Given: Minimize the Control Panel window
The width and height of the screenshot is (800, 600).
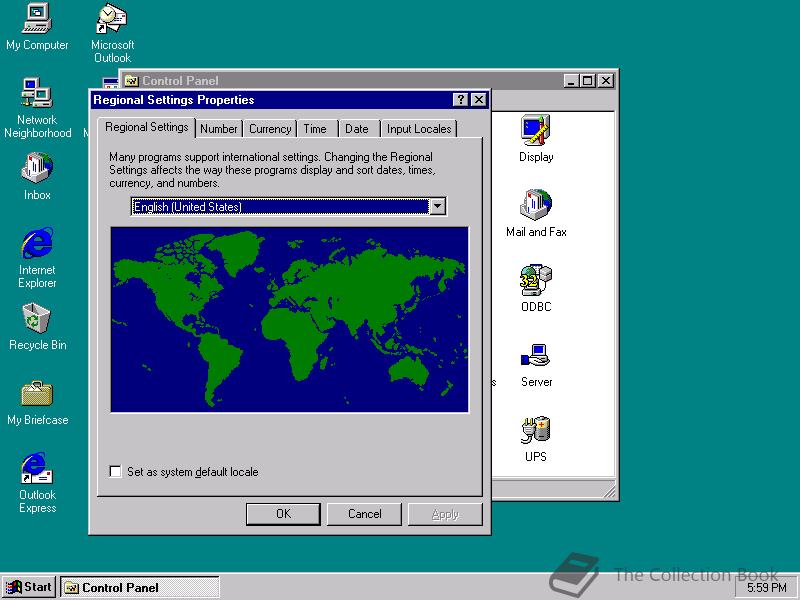Looking at the screenshot, I should (x=571, y=81).
